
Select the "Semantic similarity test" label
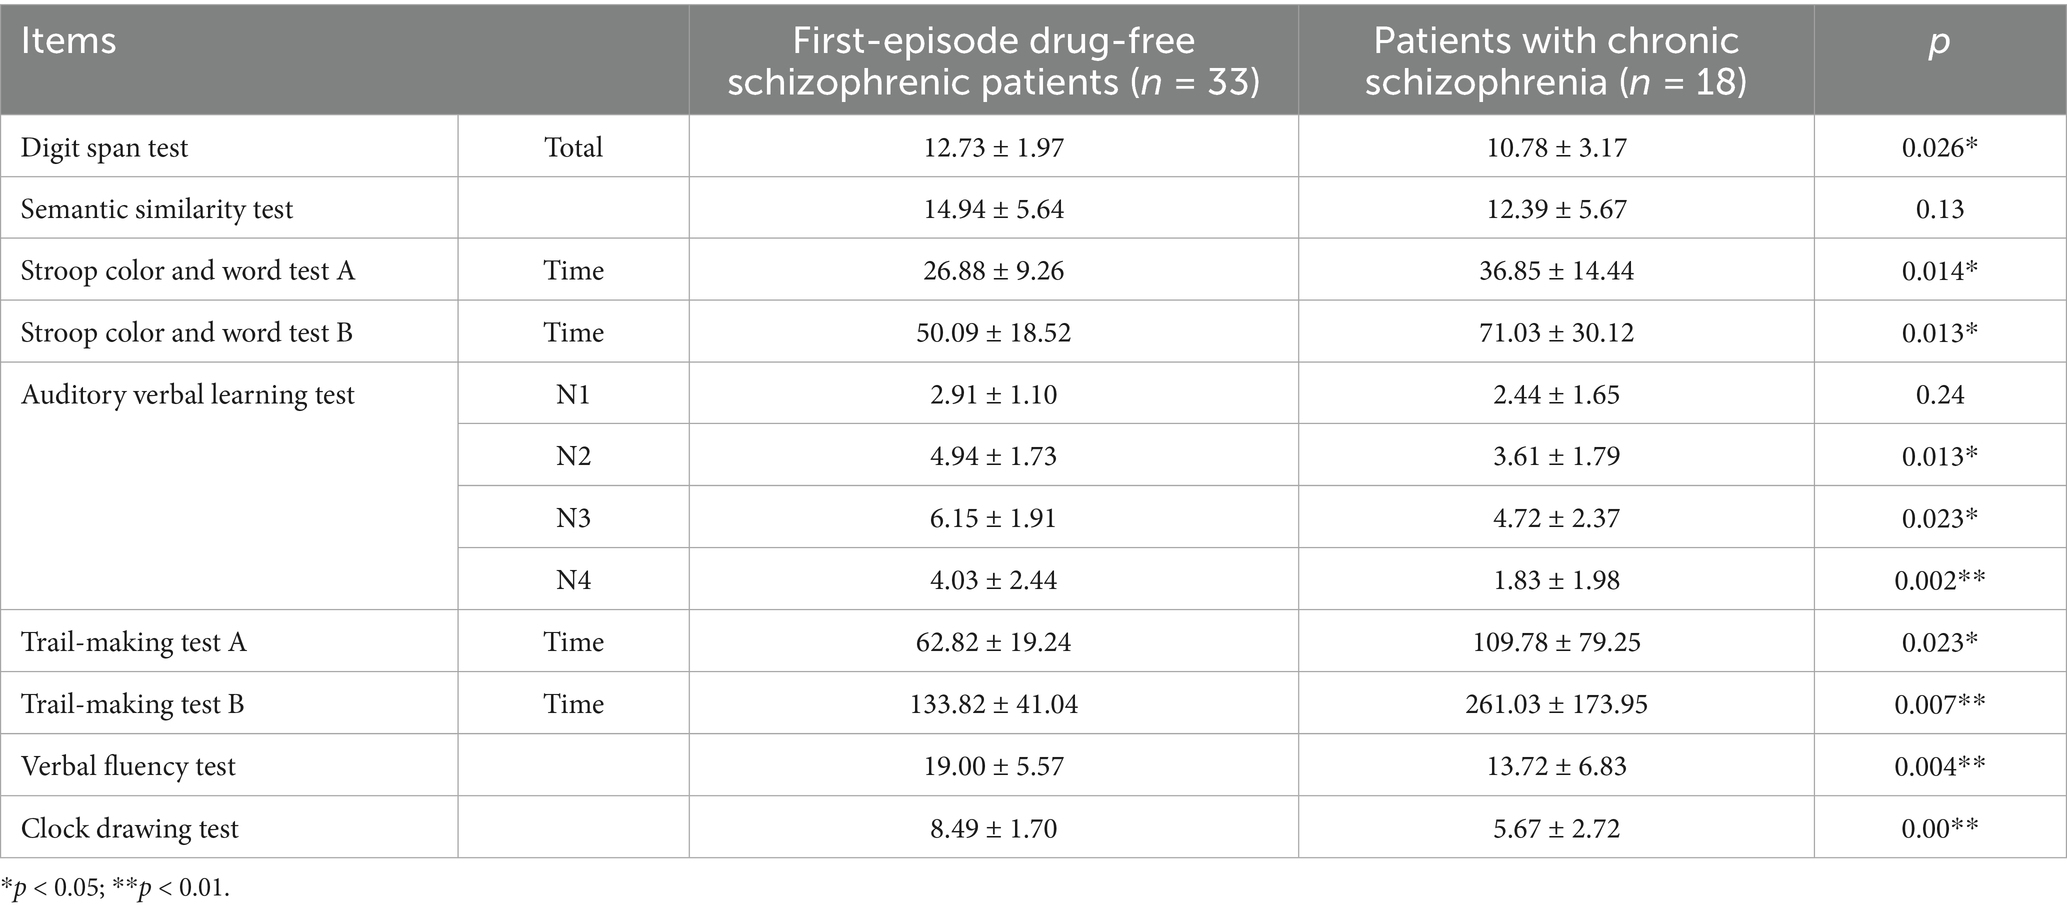(x=157, y=210)
